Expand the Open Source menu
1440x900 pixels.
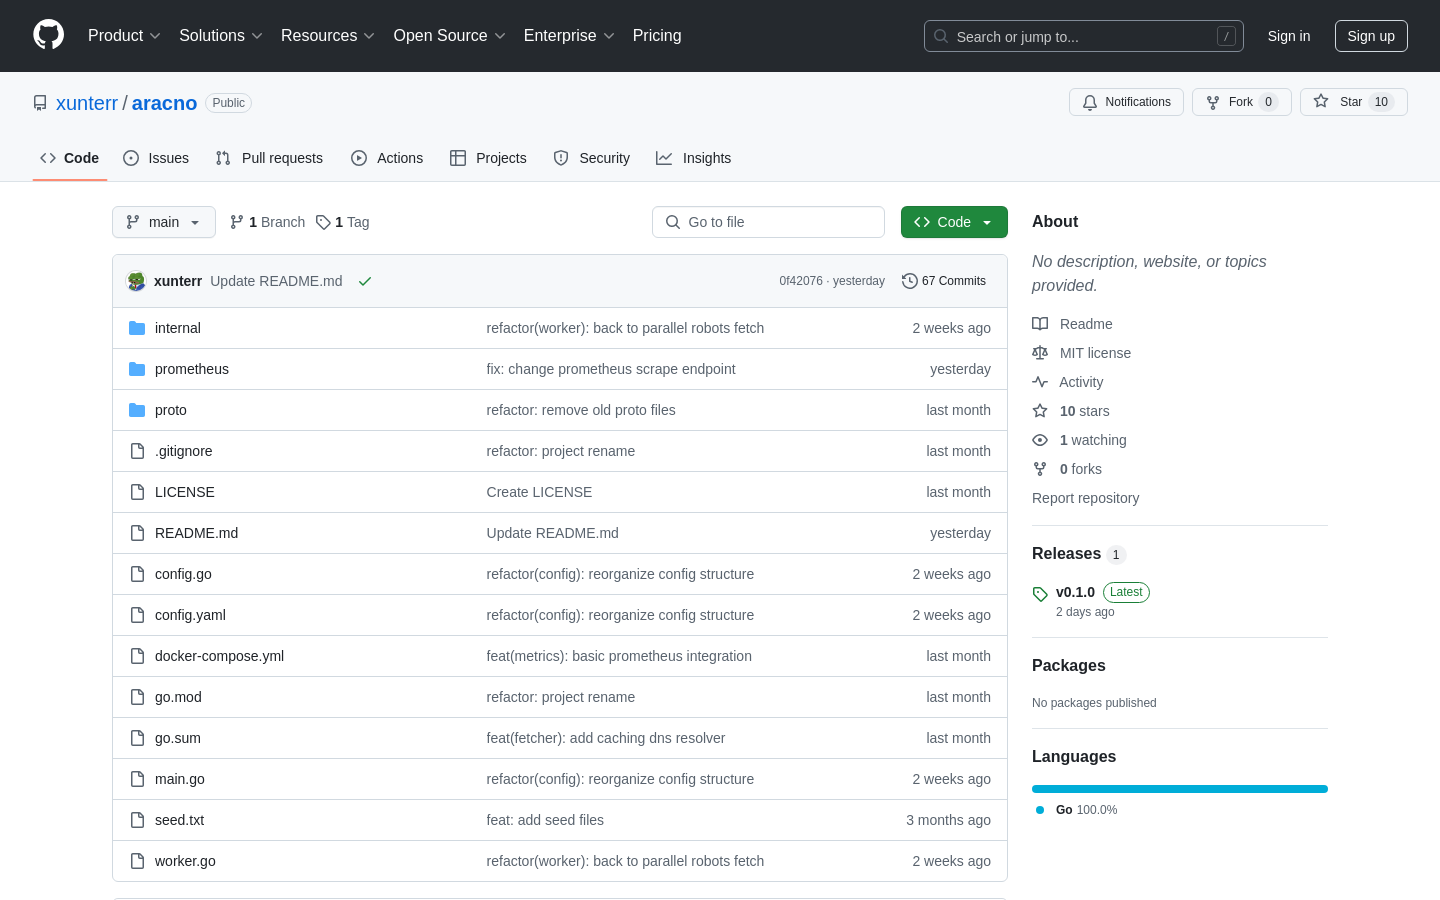(450, 35)
